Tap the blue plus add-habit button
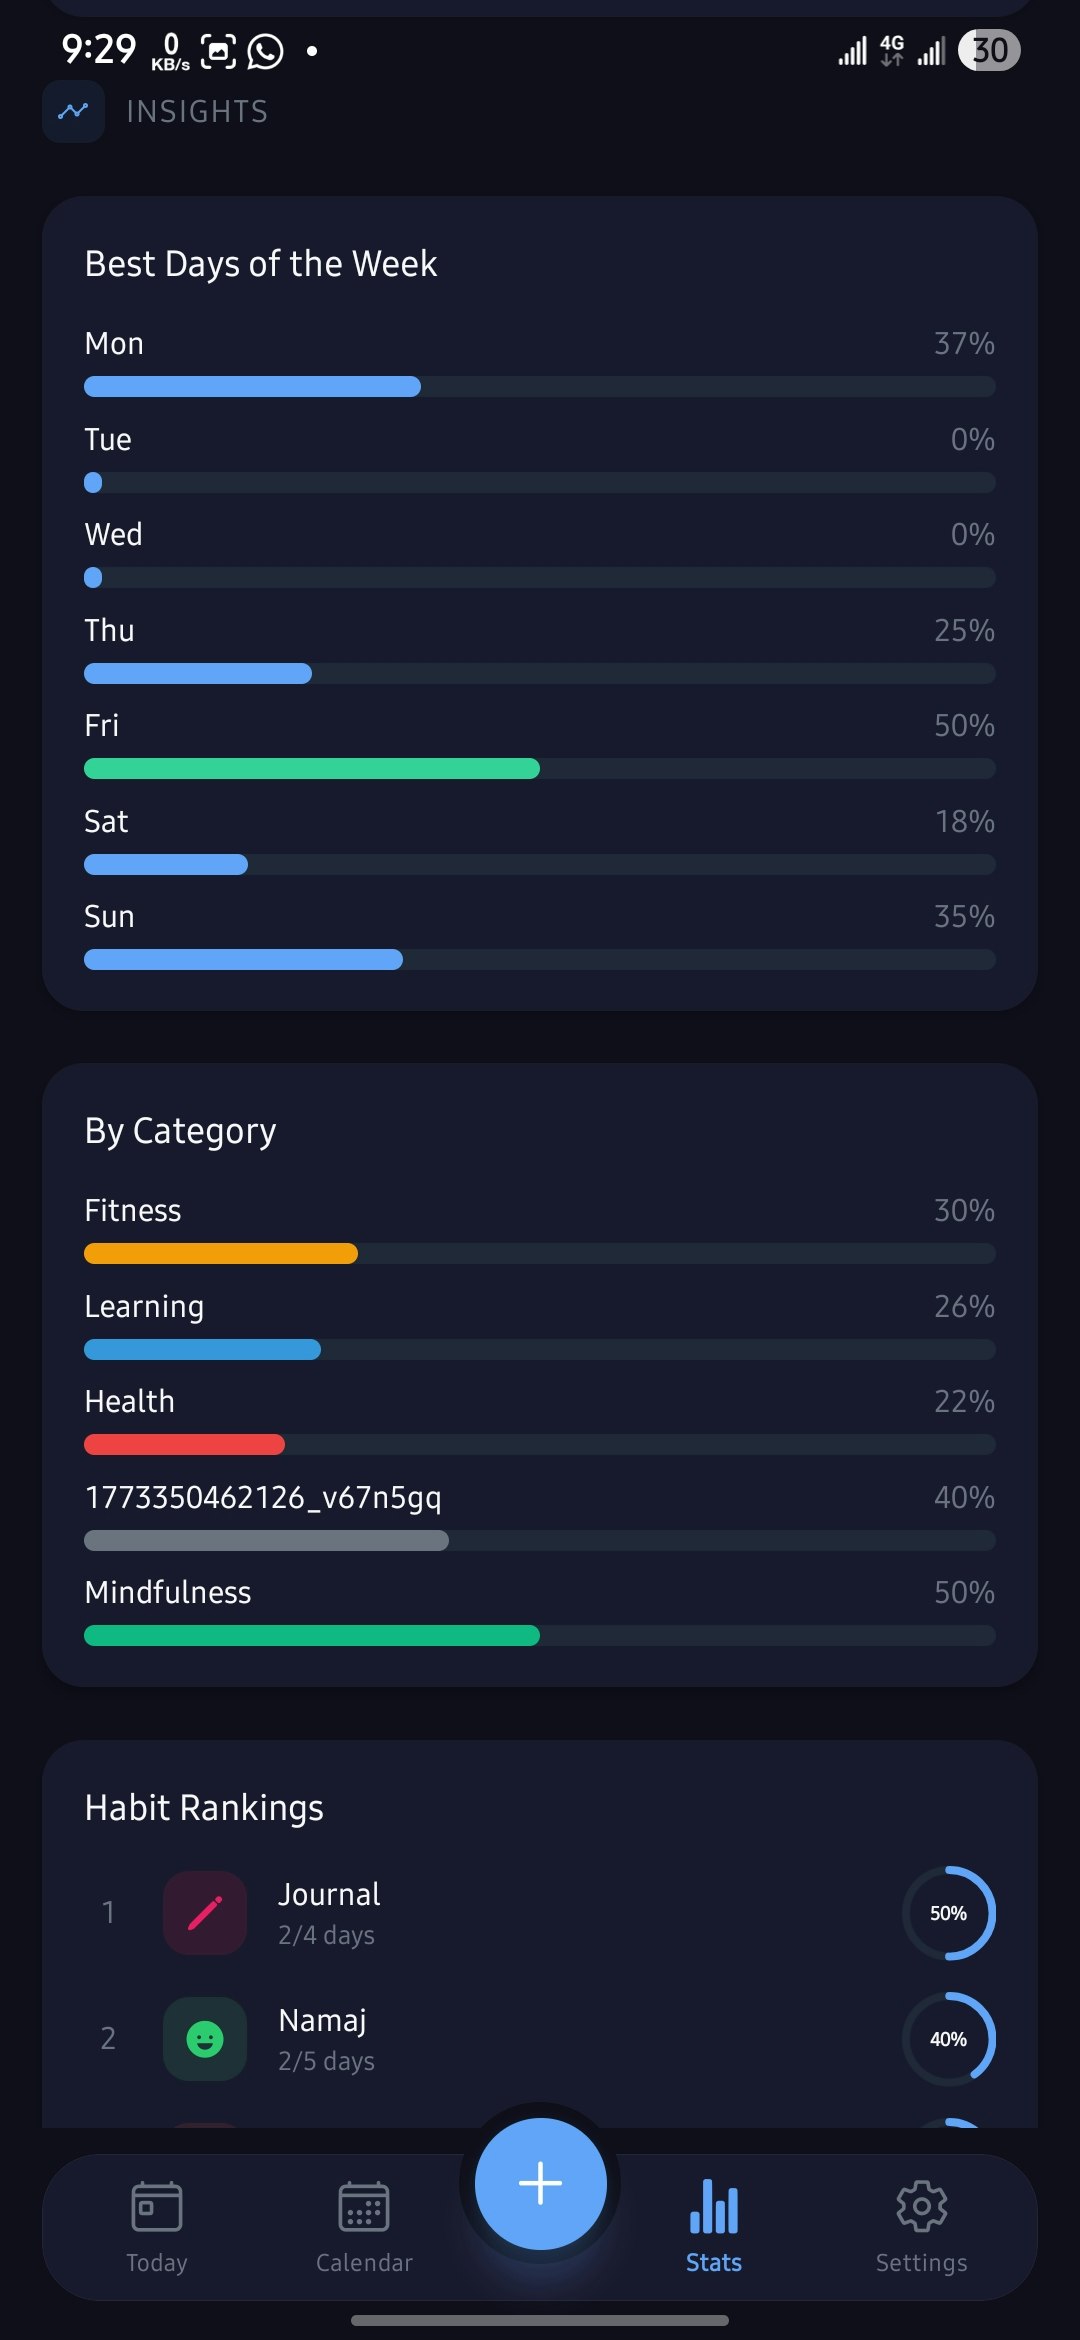The width and height of the screenshot is (1080, 2340). pos(540,2183)
